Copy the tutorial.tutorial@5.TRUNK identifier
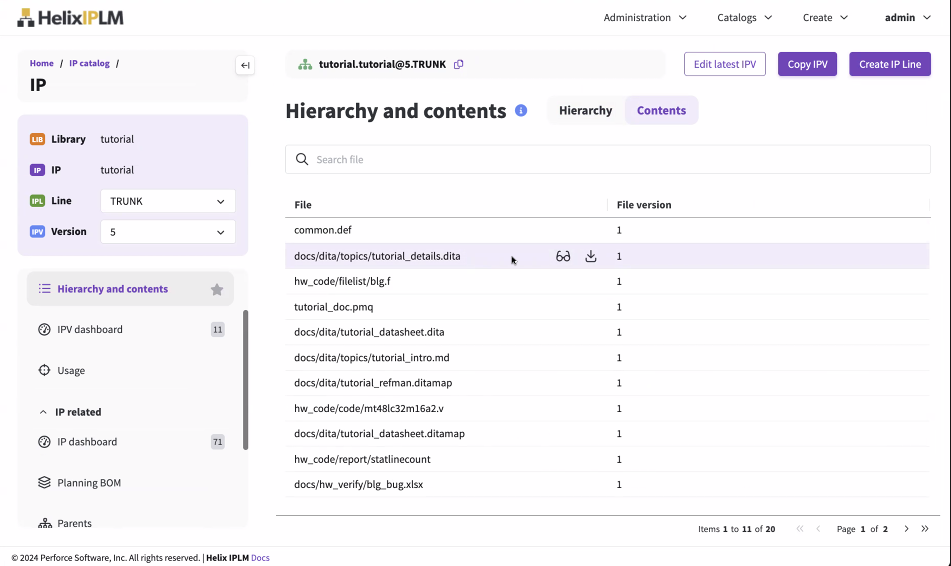This screenshot has height=566, width=951. 459,65
